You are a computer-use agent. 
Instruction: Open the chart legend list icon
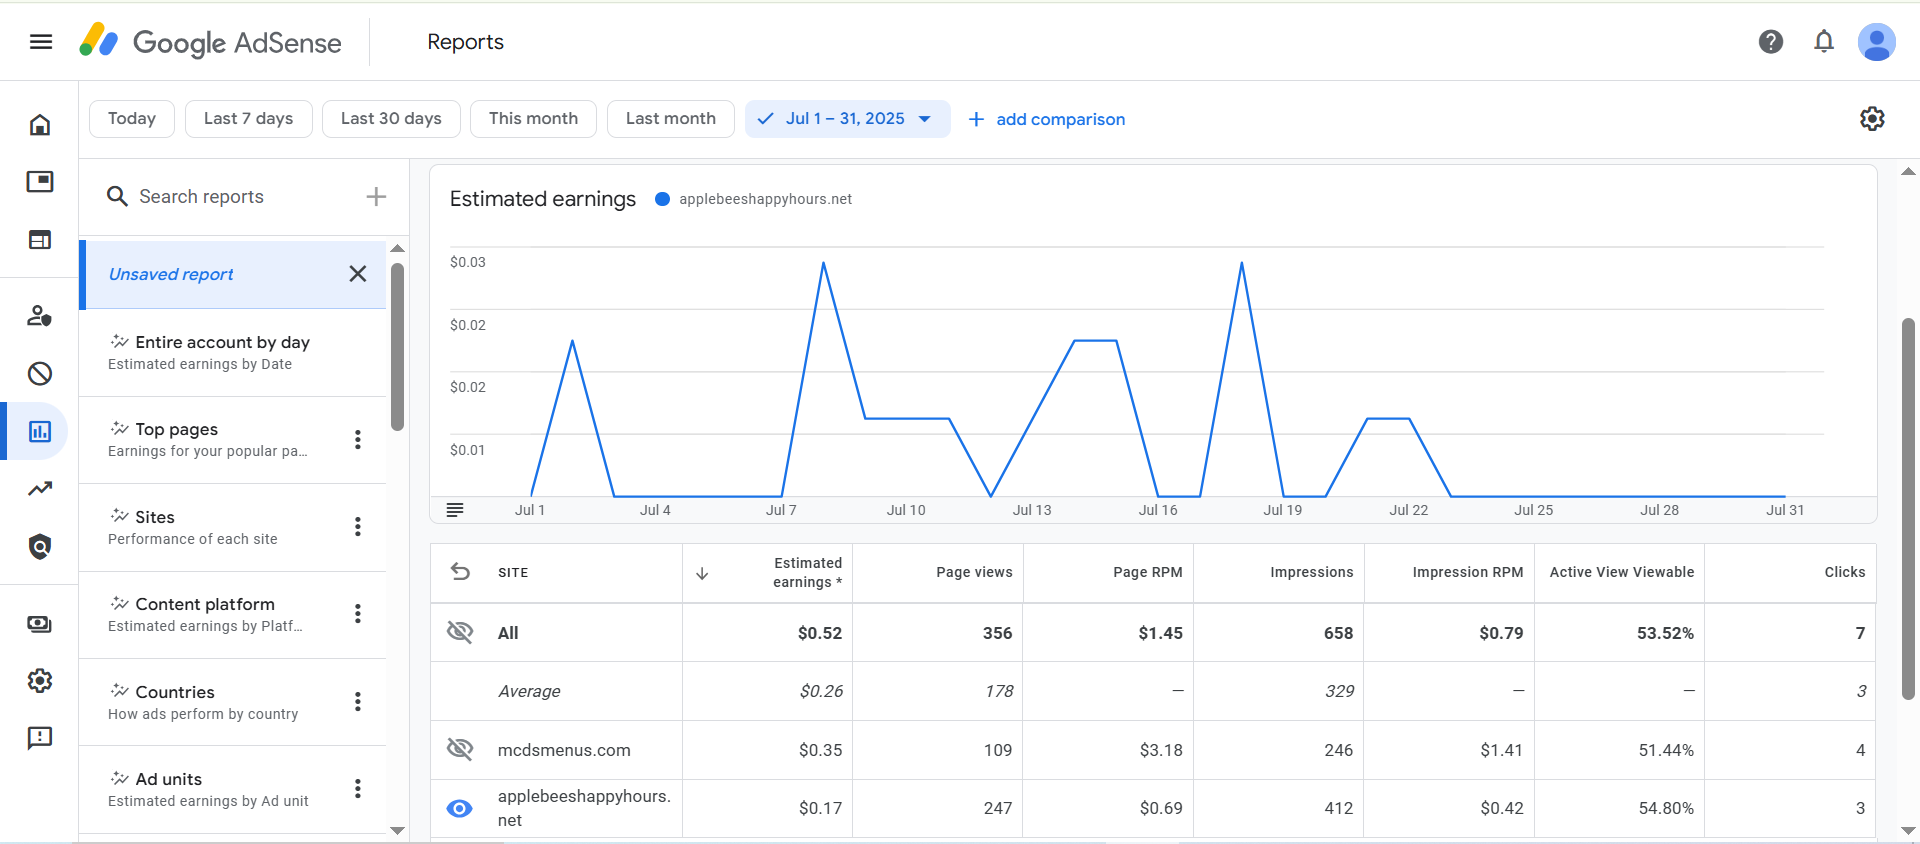coord(455,510)
